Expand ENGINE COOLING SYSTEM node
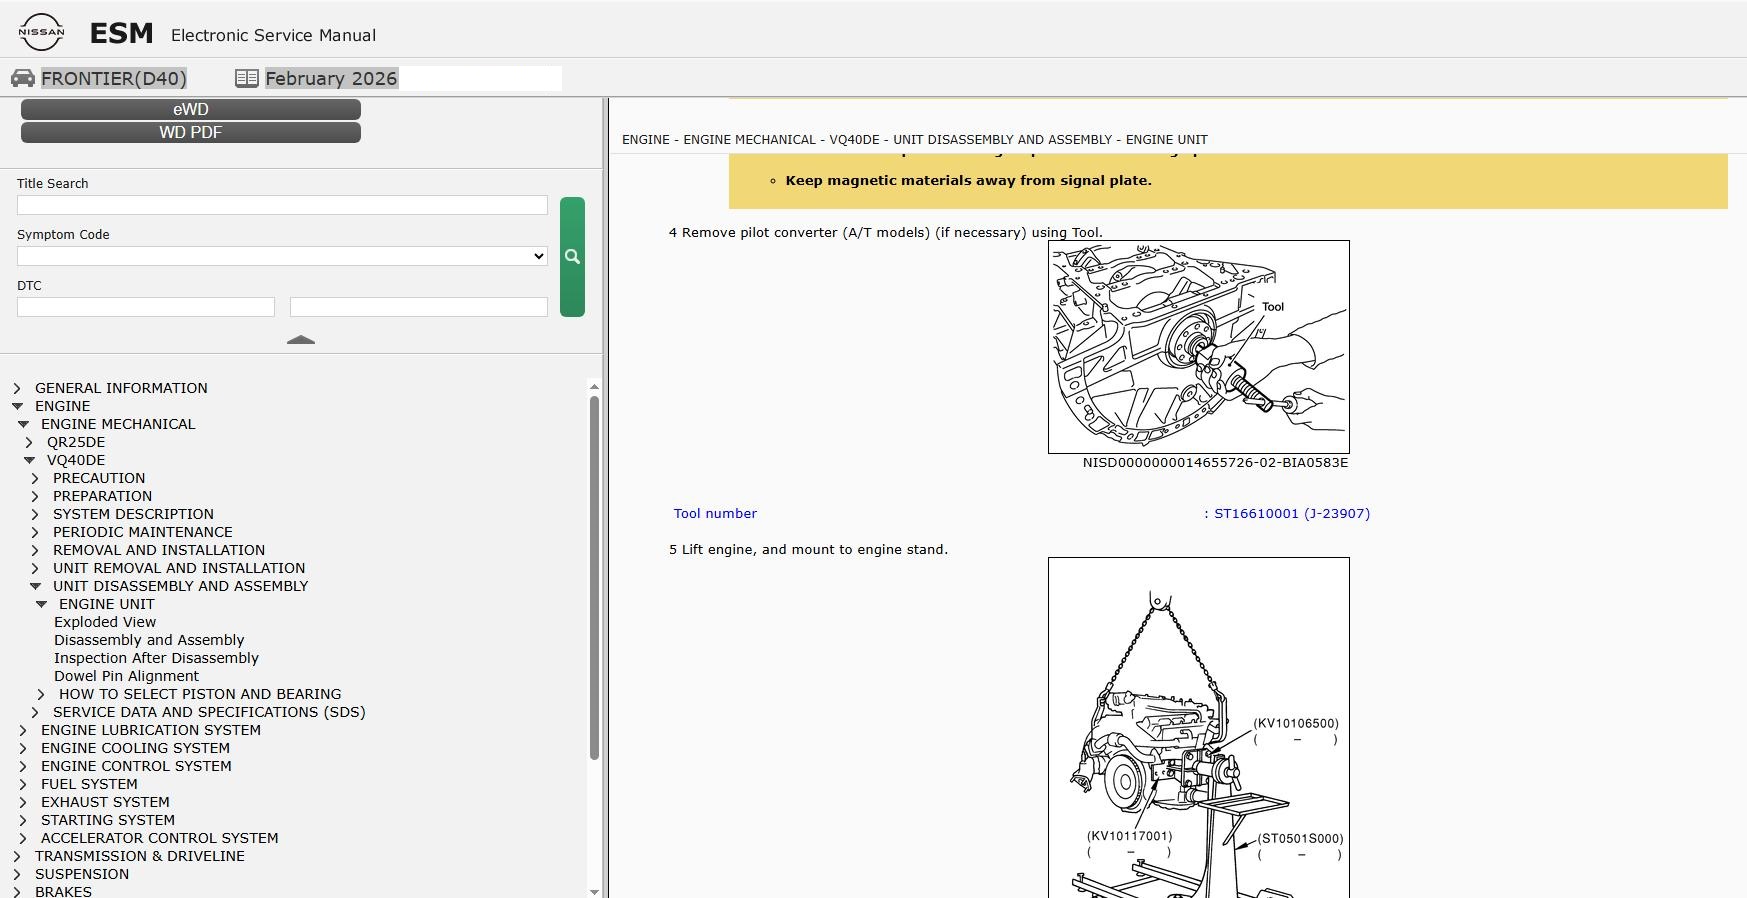 click(23, 748)
